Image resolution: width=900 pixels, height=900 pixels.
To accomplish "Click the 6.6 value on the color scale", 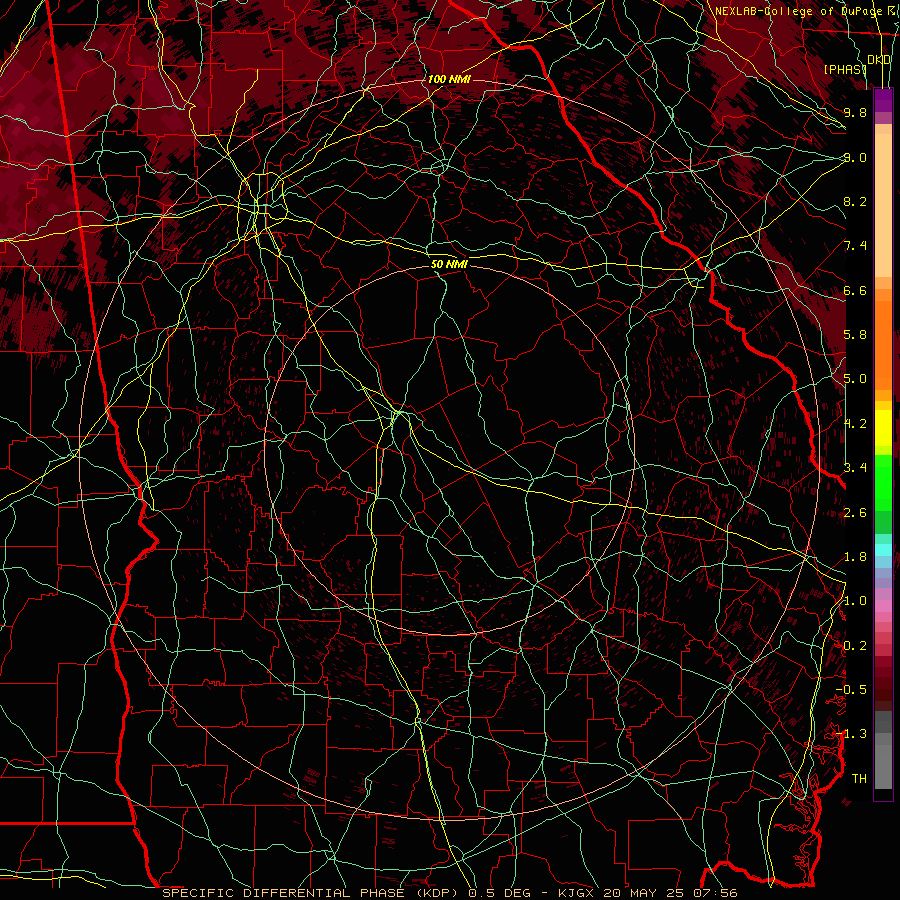I will pyautogui.click(x=855, y=290).
